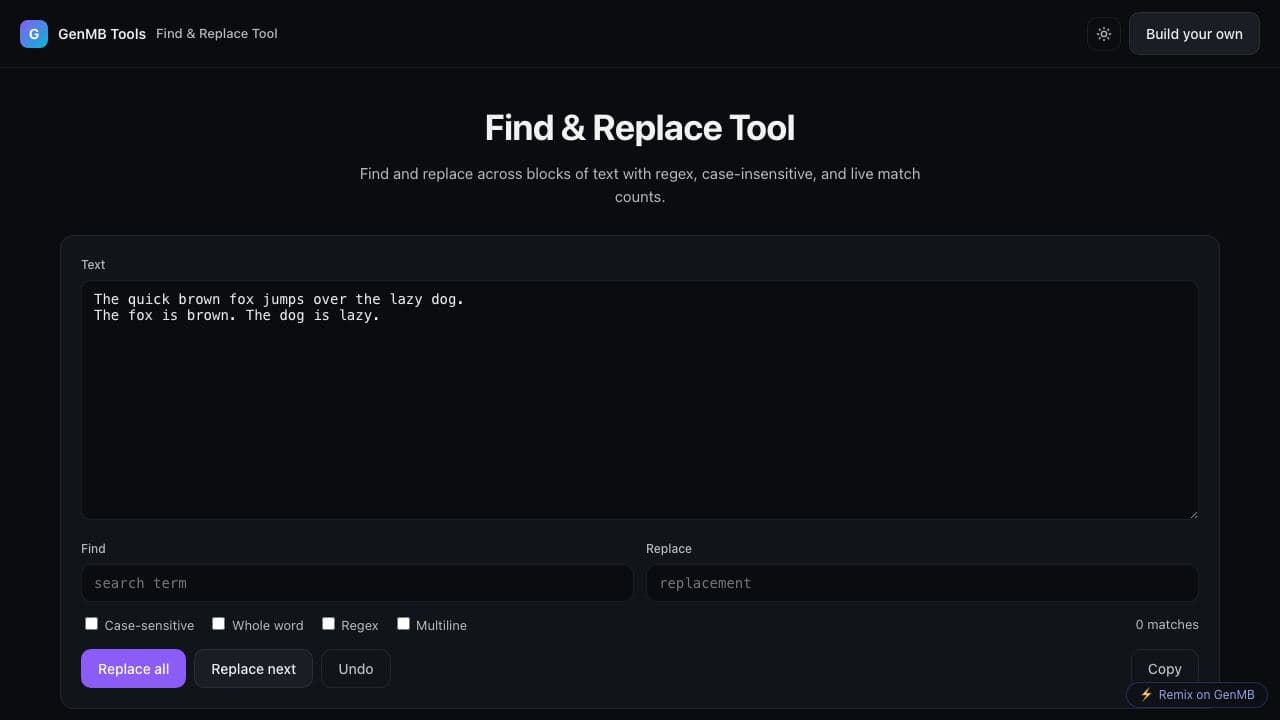Click the line 'The quick brown fox jumps'
Image resolution: width=1280 pixels, height=720 pixels.
click(x=199, y=299)
